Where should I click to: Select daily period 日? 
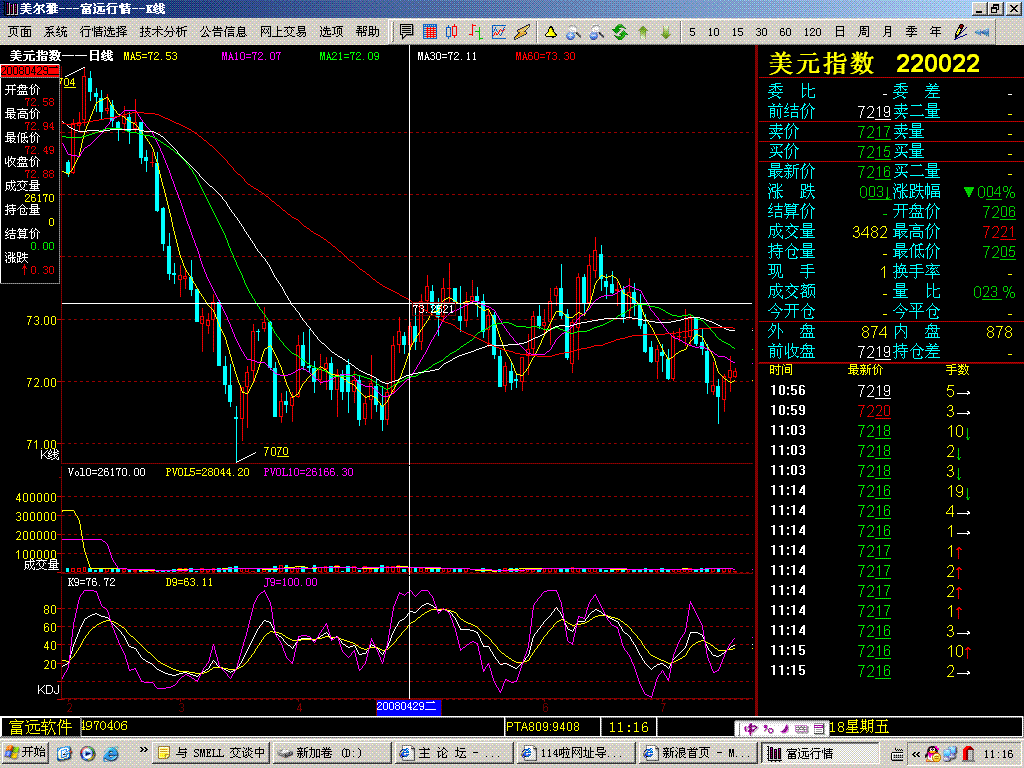[x=840, y=31]
